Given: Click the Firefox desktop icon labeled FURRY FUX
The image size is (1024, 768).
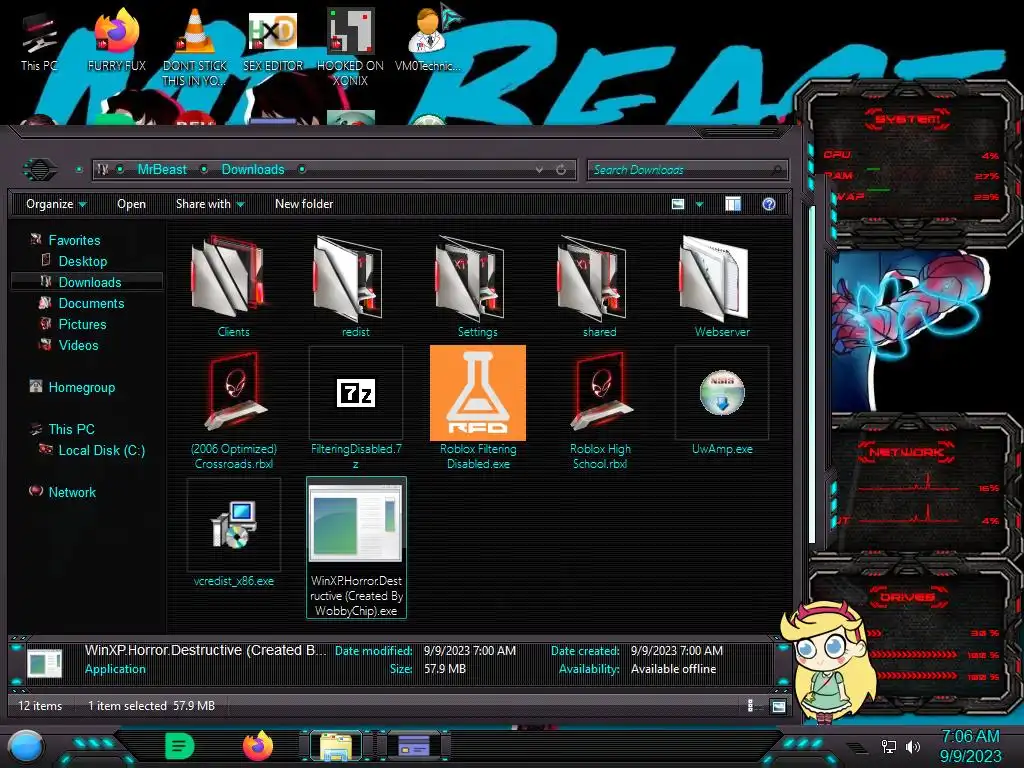Looking at the screenshot, I should 116,39.
